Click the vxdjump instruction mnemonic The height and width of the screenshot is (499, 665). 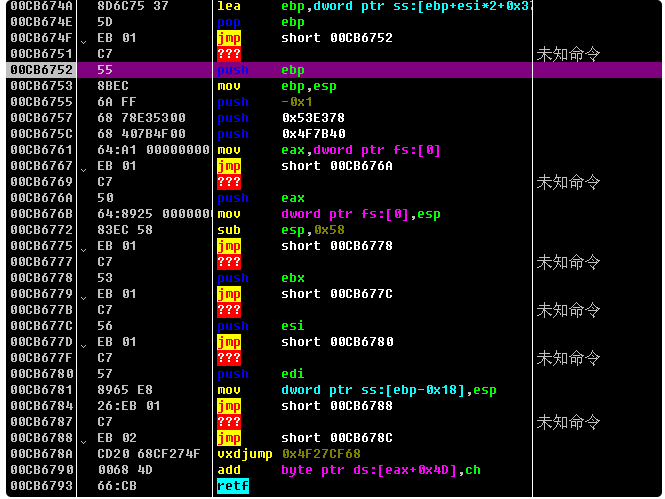pos(245,454)
